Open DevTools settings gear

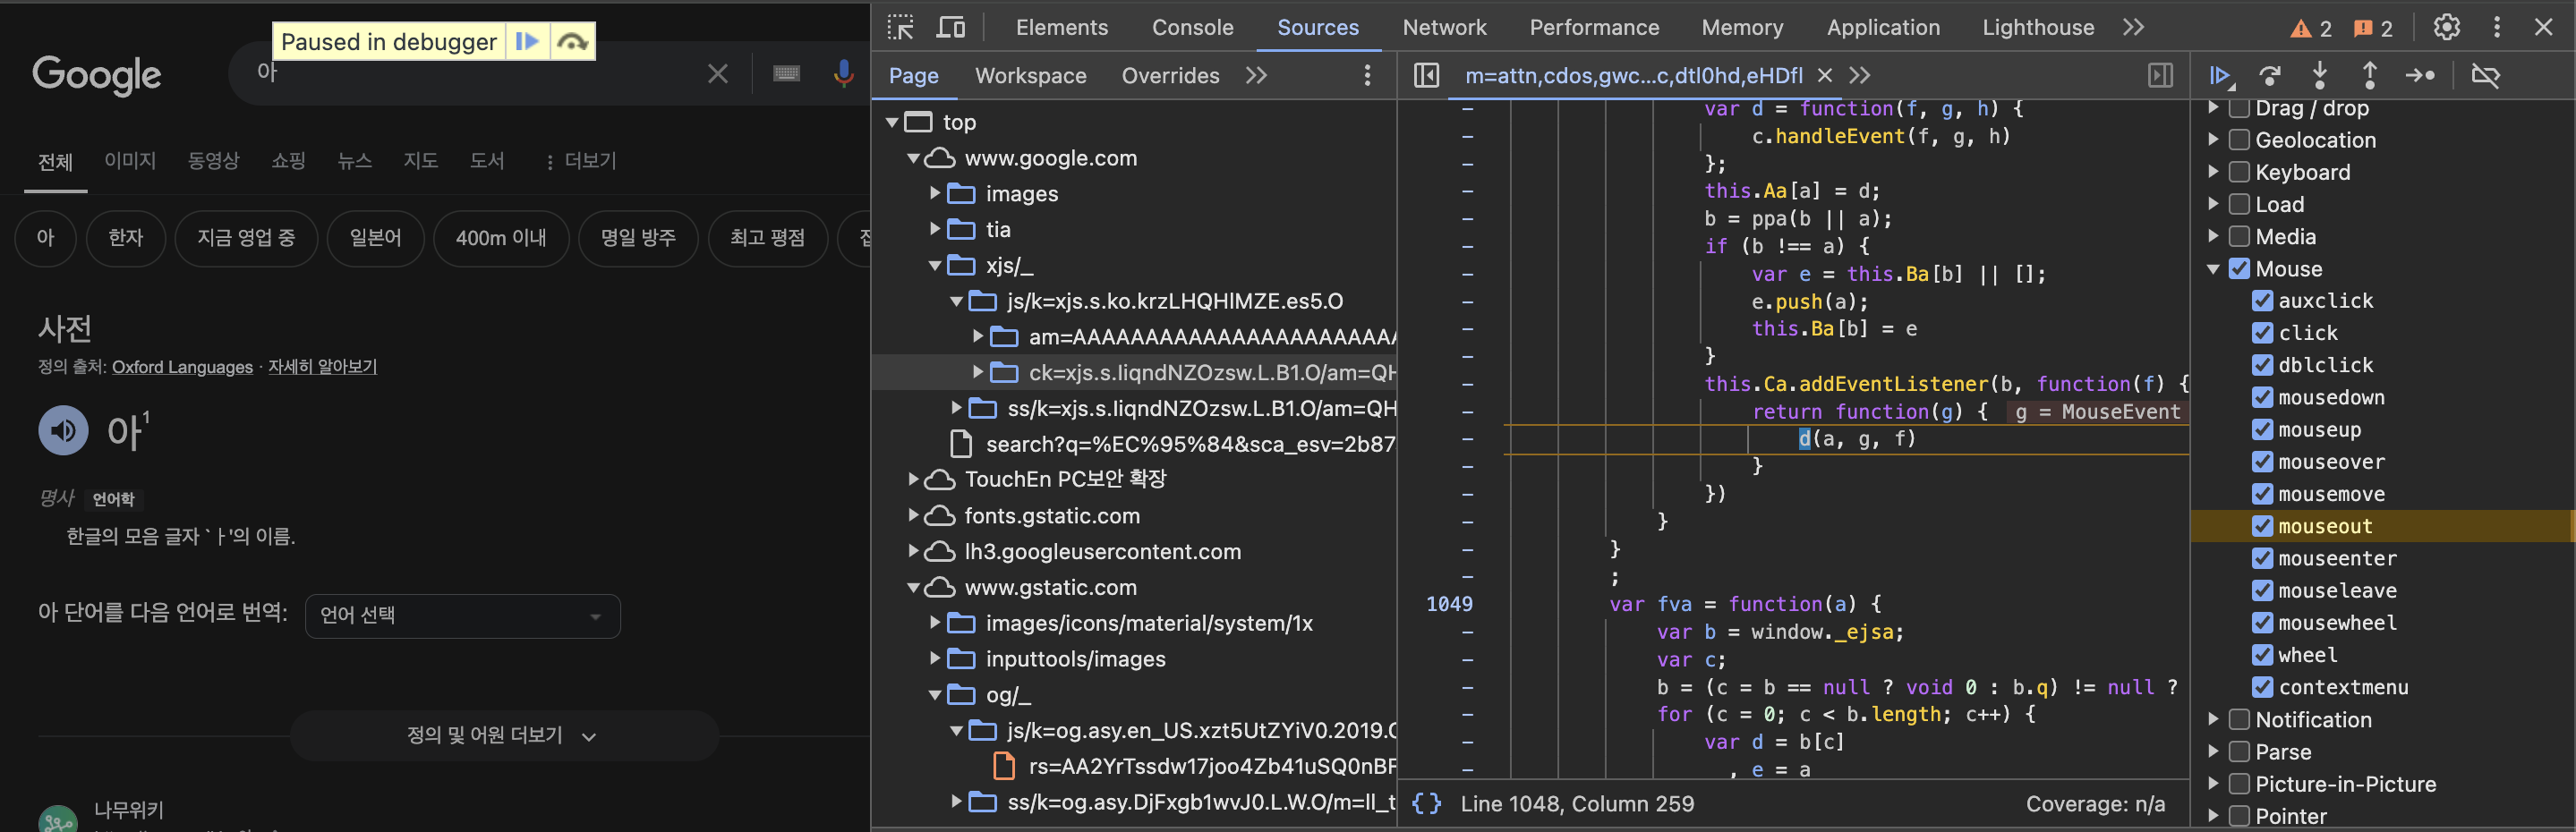coord(2446,27)
